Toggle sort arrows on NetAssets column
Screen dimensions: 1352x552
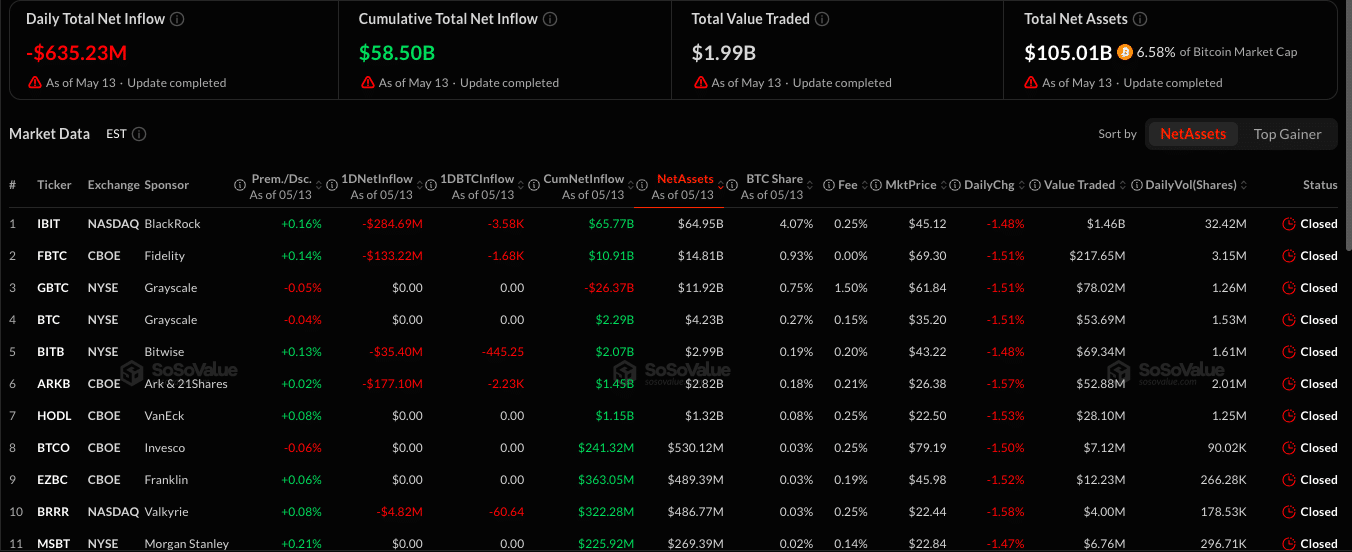click(722, 185)
